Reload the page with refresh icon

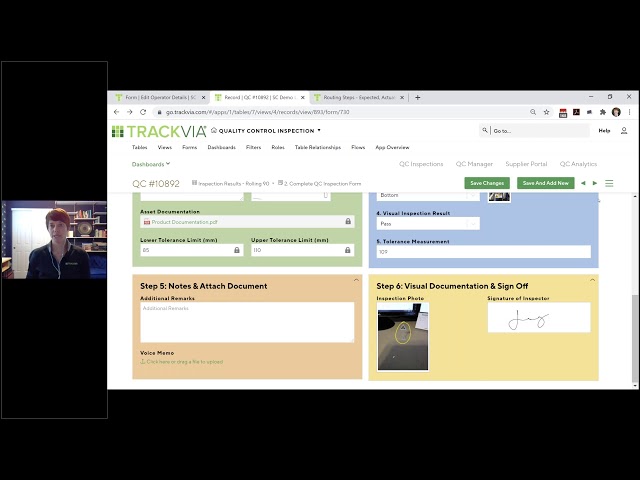click(x=143, y=112)
